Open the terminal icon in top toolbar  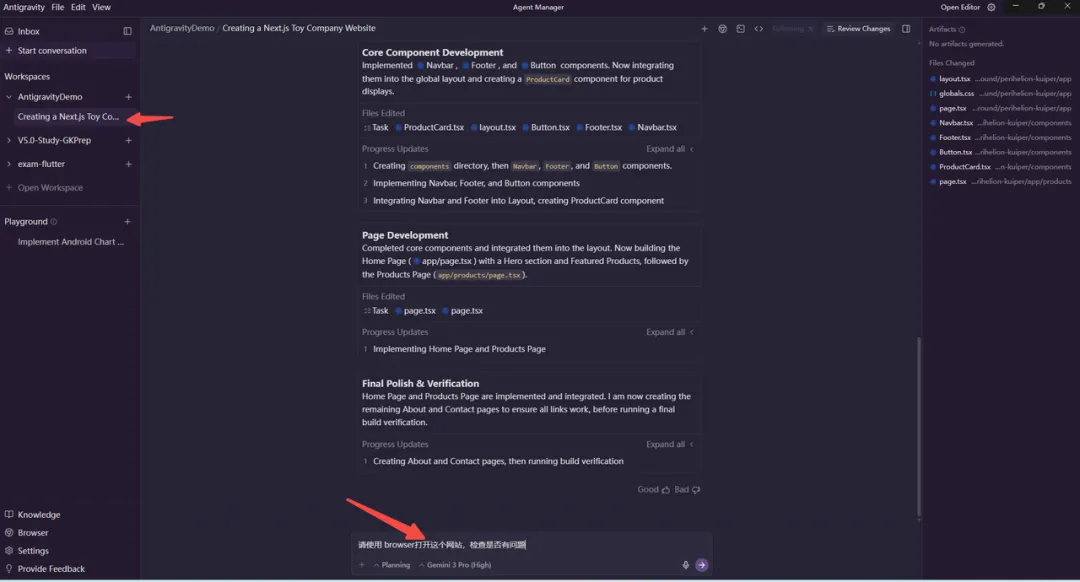740,29
